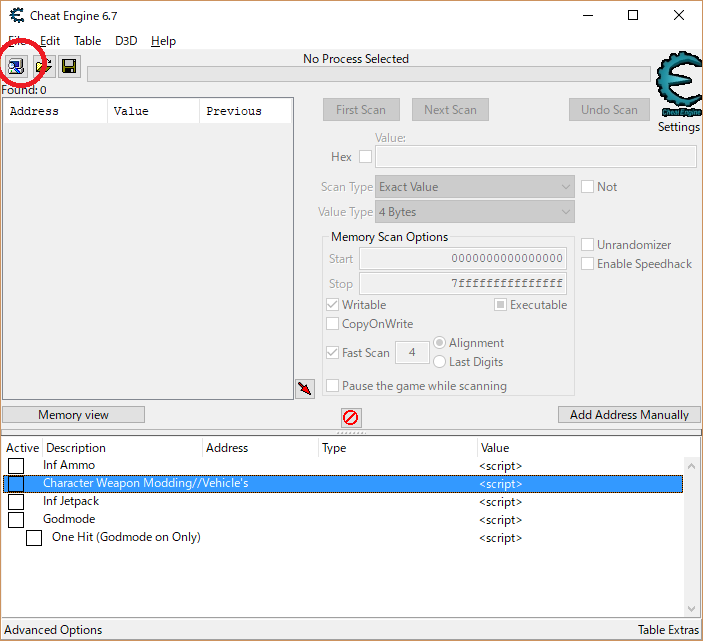The height and width of the screenshot is (641, 703).
Task: Enable Pause the game while scanning
Action: 332,385
